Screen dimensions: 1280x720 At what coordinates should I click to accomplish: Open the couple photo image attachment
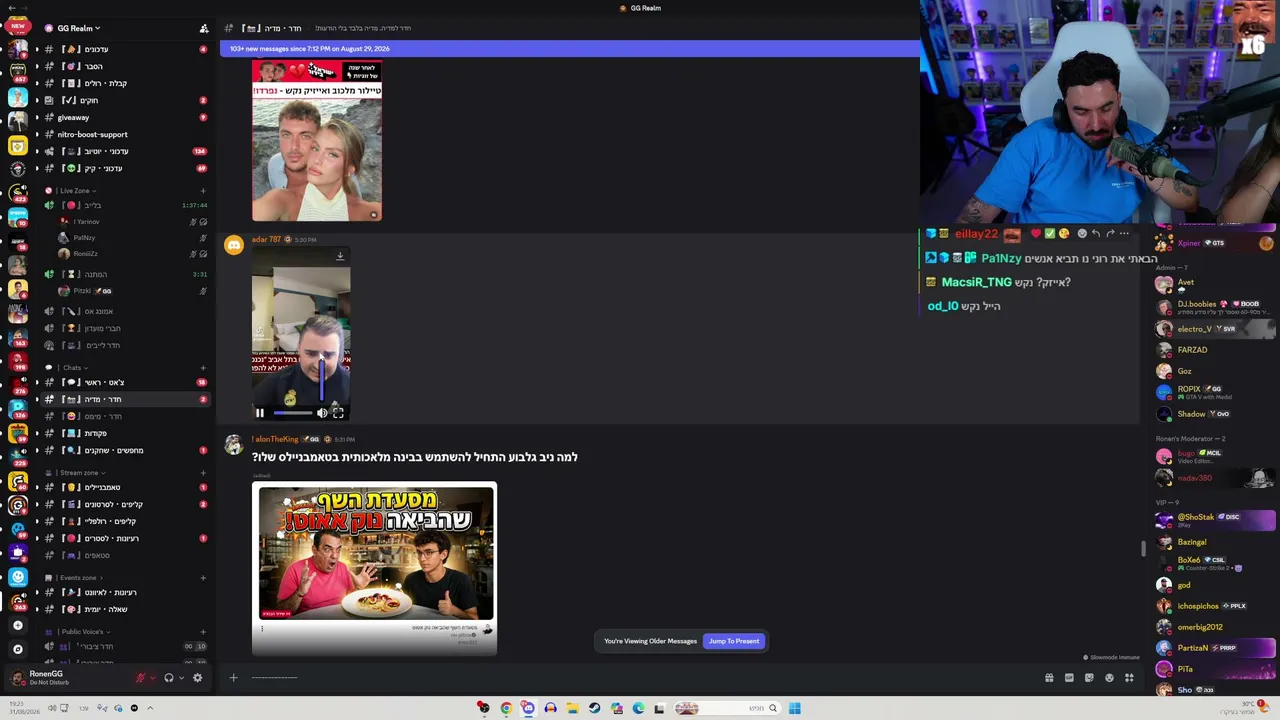tap(317, 140)
